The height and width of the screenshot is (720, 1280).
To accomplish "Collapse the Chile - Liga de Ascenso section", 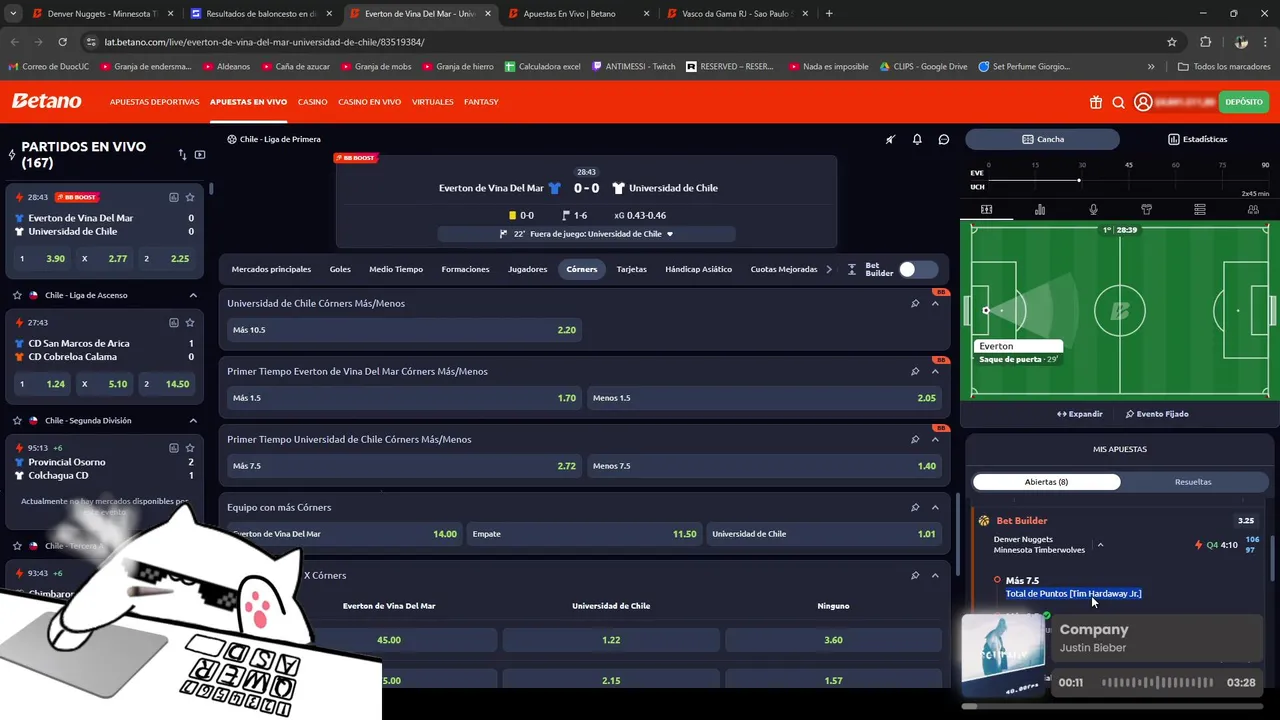I will [193, 295].
